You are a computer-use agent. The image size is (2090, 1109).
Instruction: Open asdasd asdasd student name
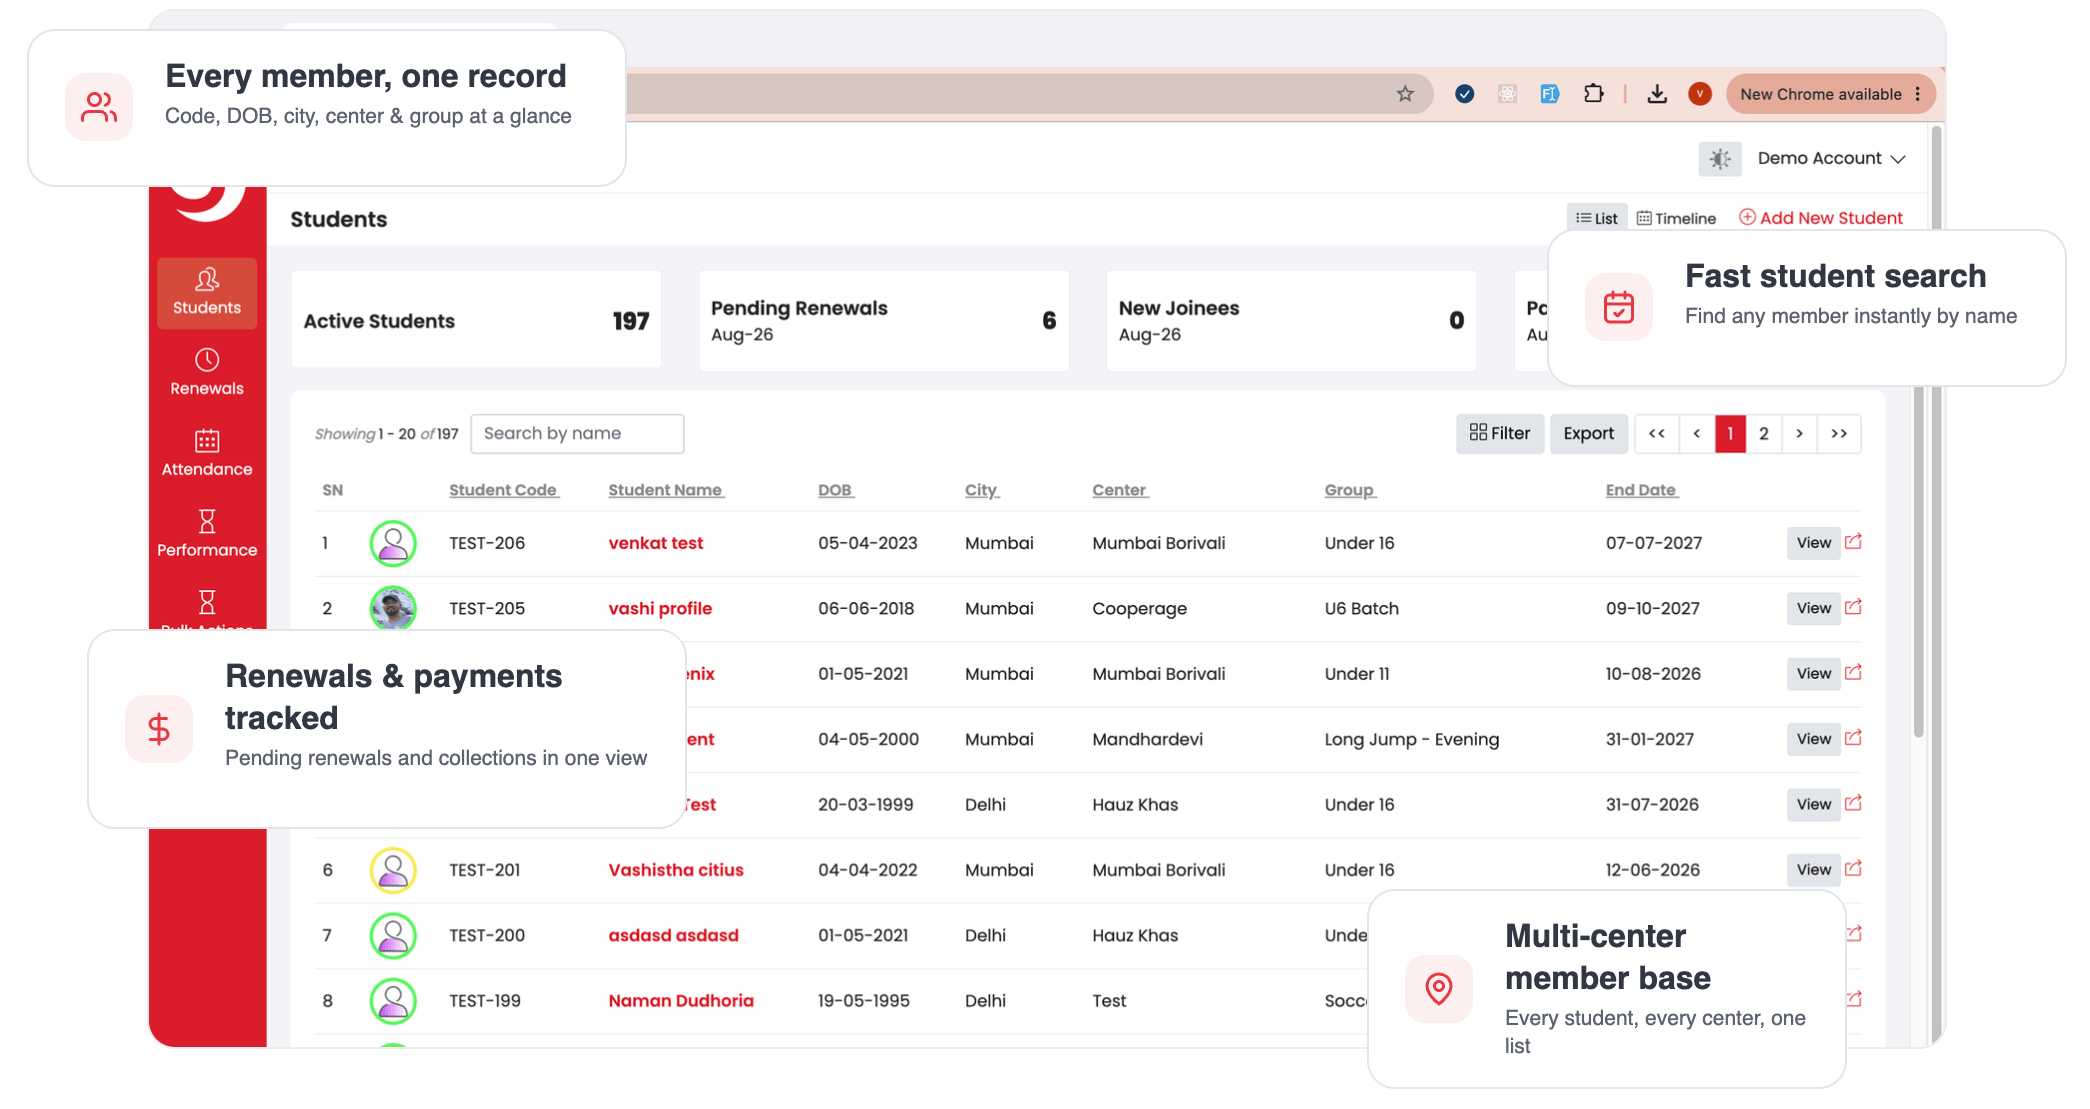pyautogui.click(x=673, y=935)
